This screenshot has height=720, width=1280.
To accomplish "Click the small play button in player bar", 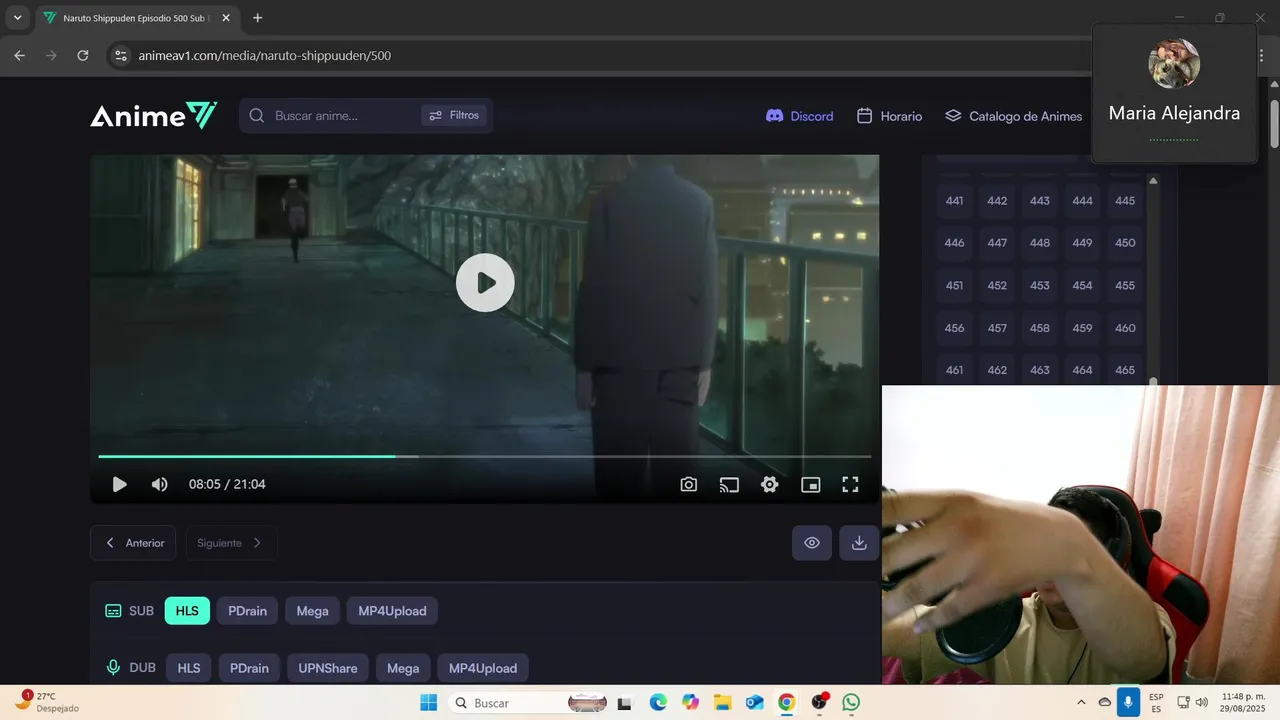I will pos(119,484).
